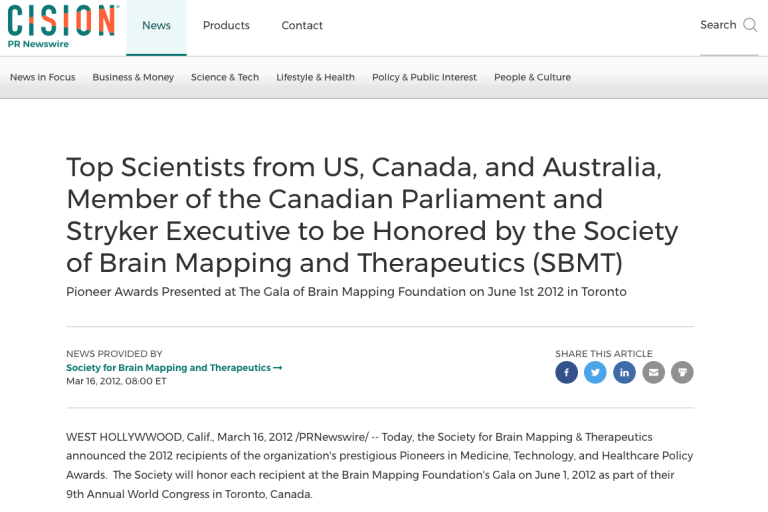
Task: Open Lifestyle & Health category
Action: tap(315, 77)
